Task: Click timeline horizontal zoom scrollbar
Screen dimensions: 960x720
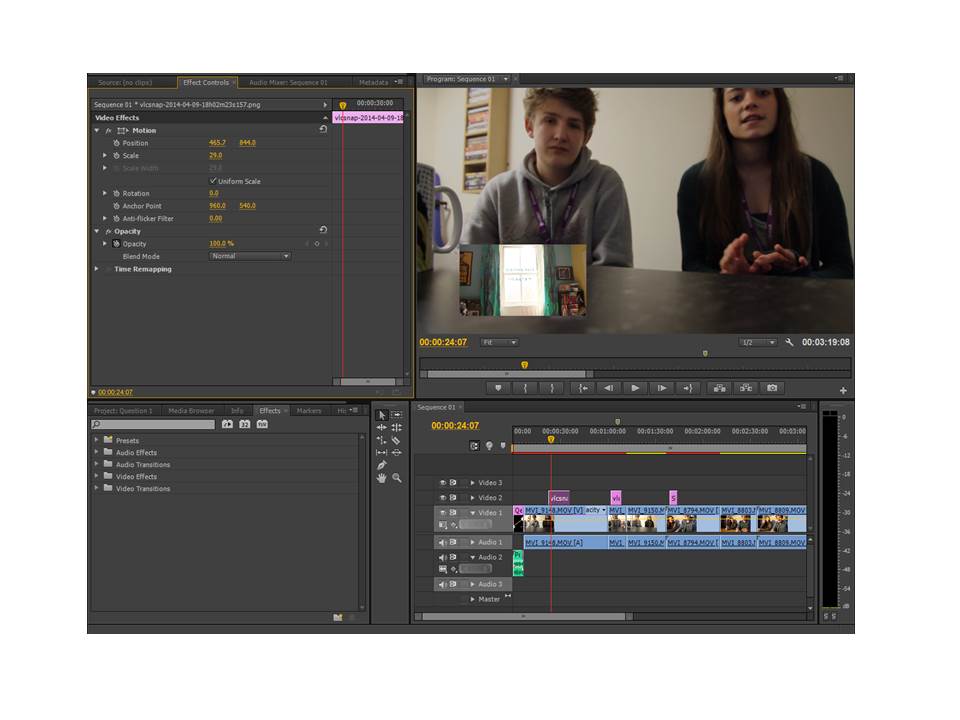Action: [523, 617]
